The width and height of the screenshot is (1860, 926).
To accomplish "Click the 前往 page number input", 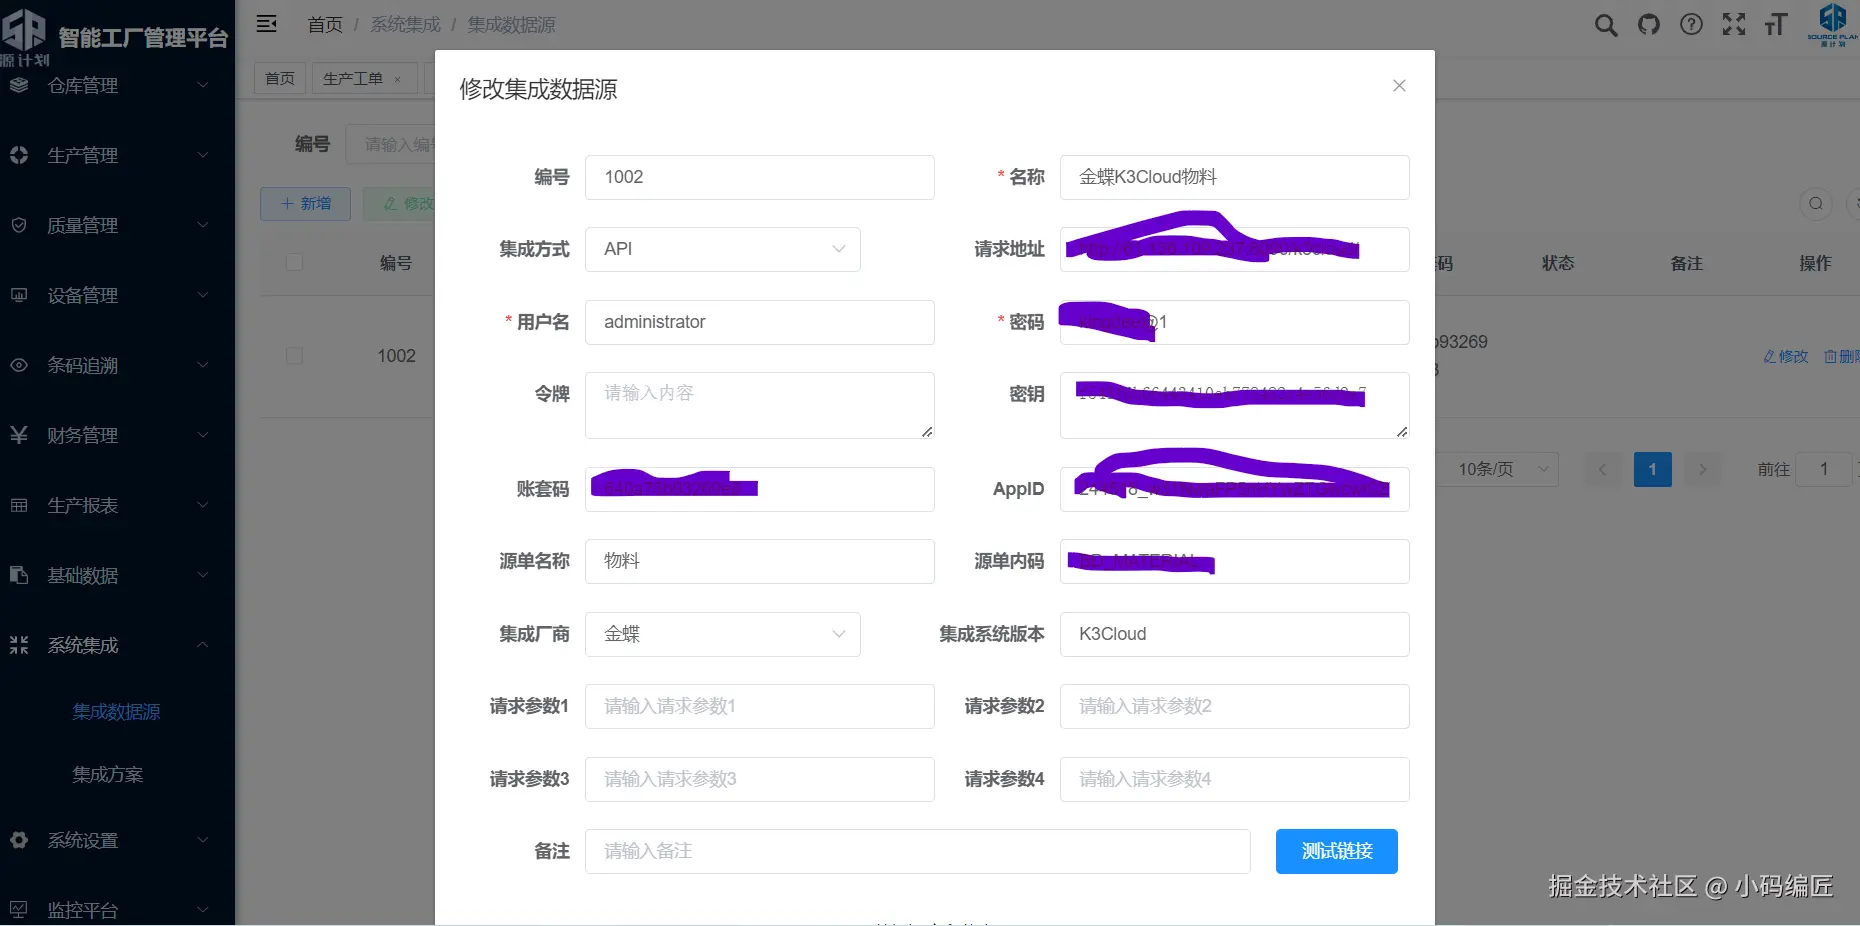I will (x=1824, y=469).
